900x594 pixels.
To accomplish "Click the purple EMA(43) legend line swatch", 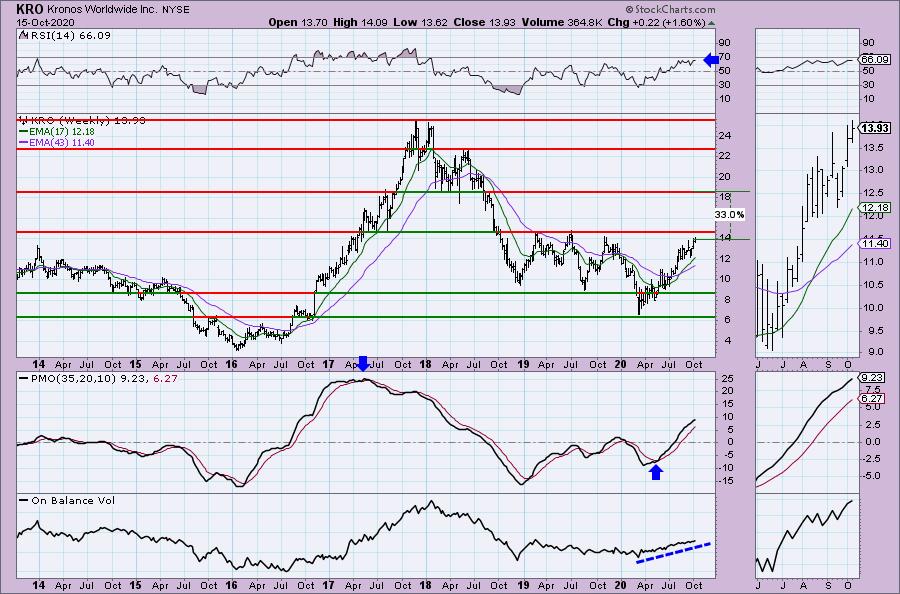I will point(23,142).
